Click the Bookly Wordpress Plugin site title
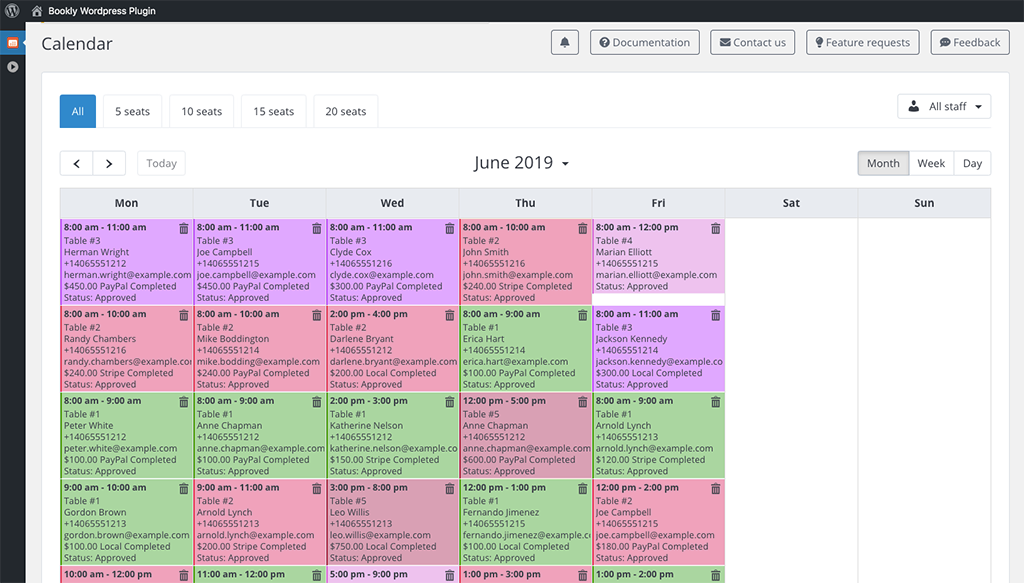This screenshot has height=583, width=1024. point(102,10)
